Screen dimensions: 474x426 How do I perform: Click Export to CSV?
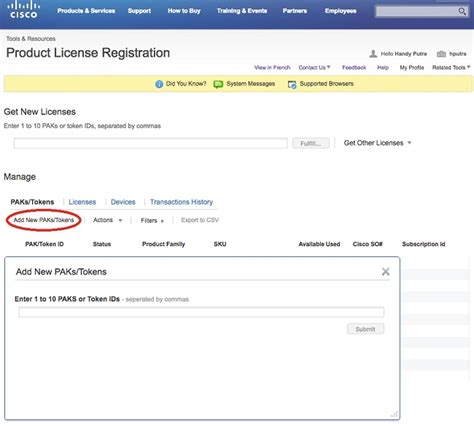point(200,220)
